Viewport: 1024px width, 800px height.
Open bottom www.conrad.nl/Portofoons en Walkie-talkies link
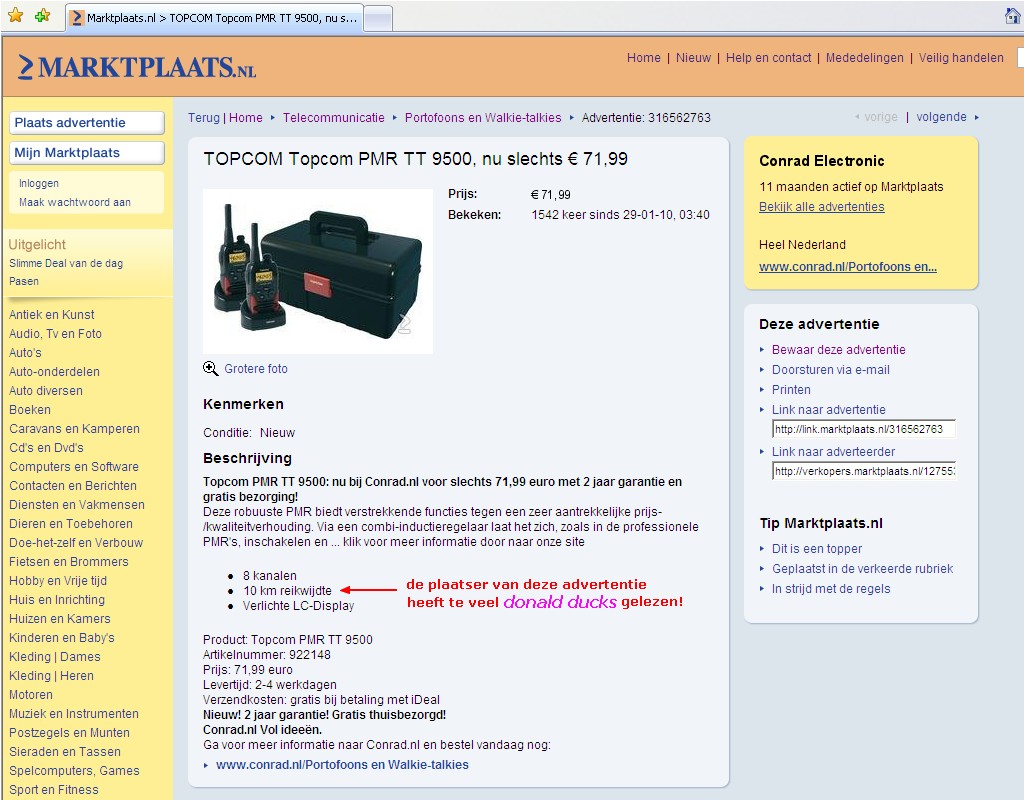[342, 765]
